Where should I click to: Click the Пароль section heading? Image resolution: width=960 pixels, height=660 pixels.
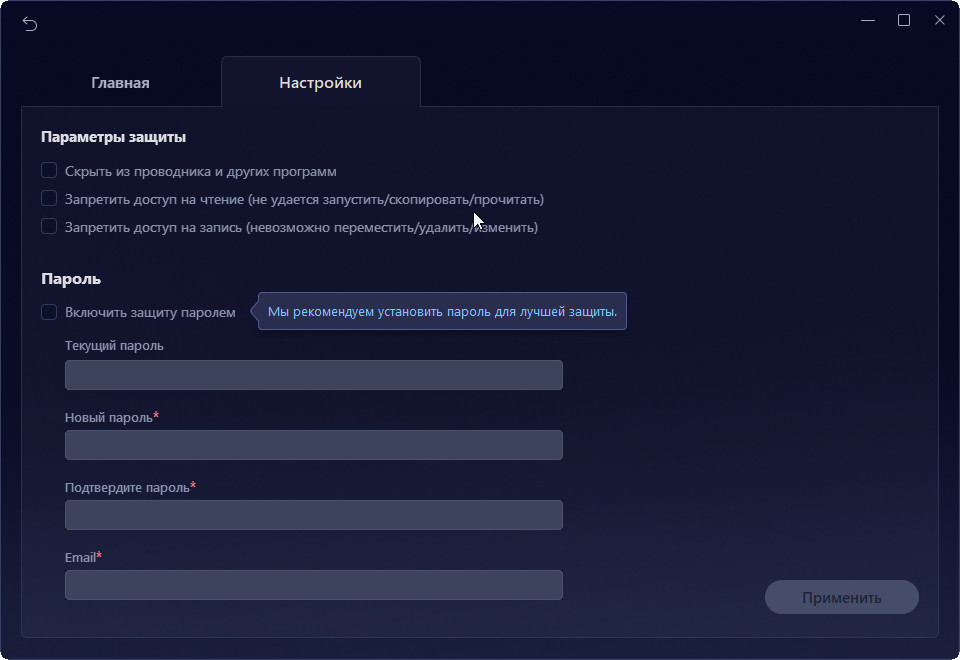click(71, 279)
